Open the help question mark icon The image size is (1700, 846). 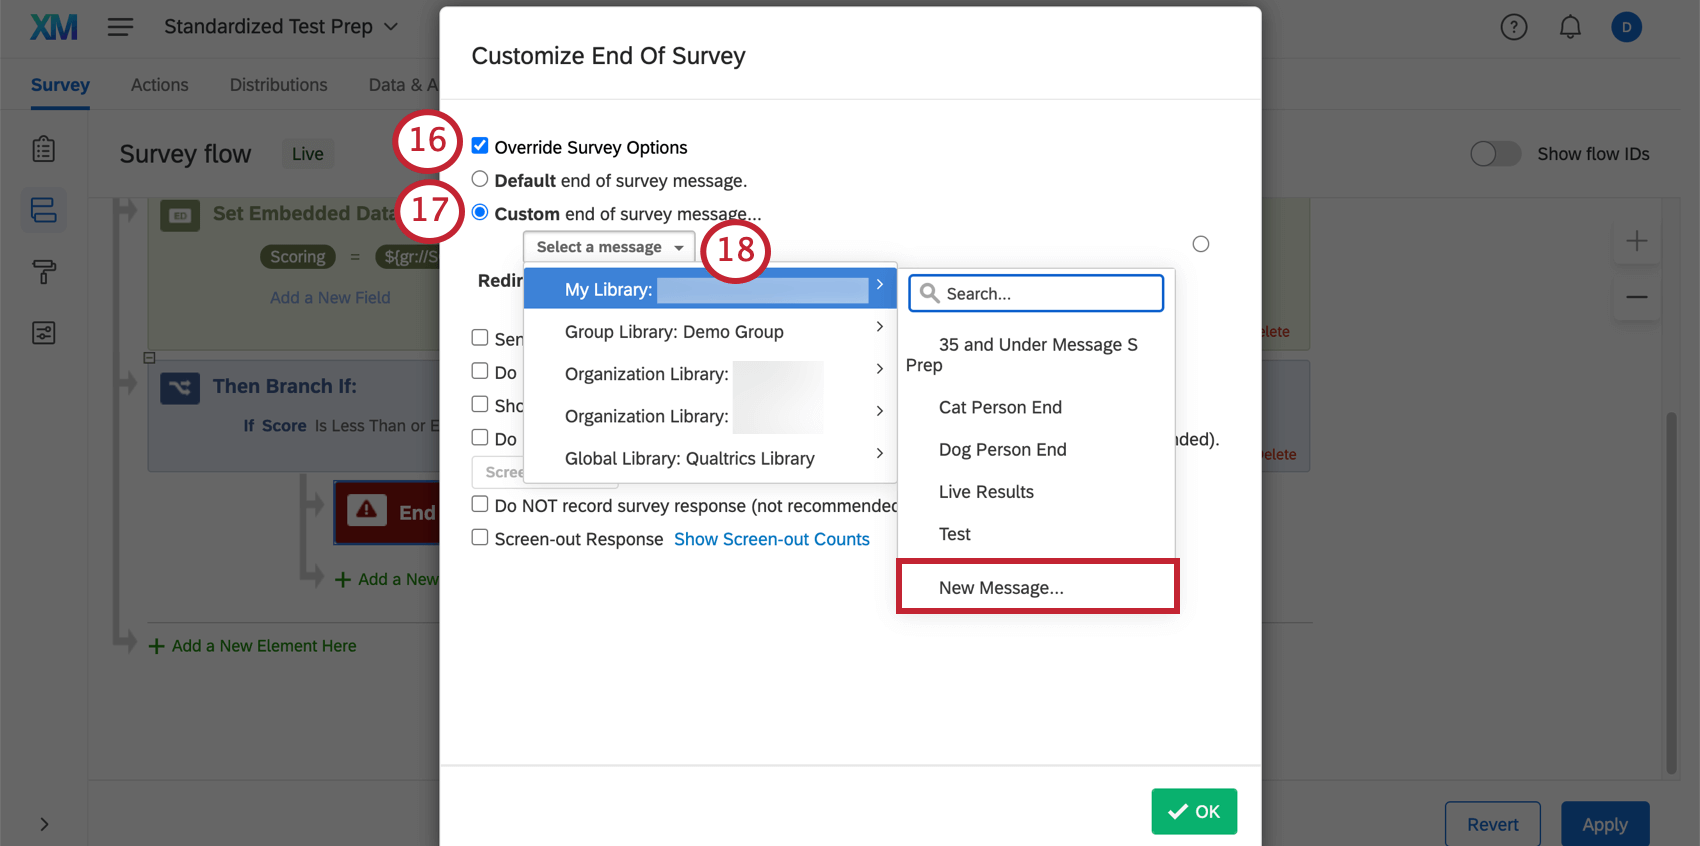(1513, 27)
